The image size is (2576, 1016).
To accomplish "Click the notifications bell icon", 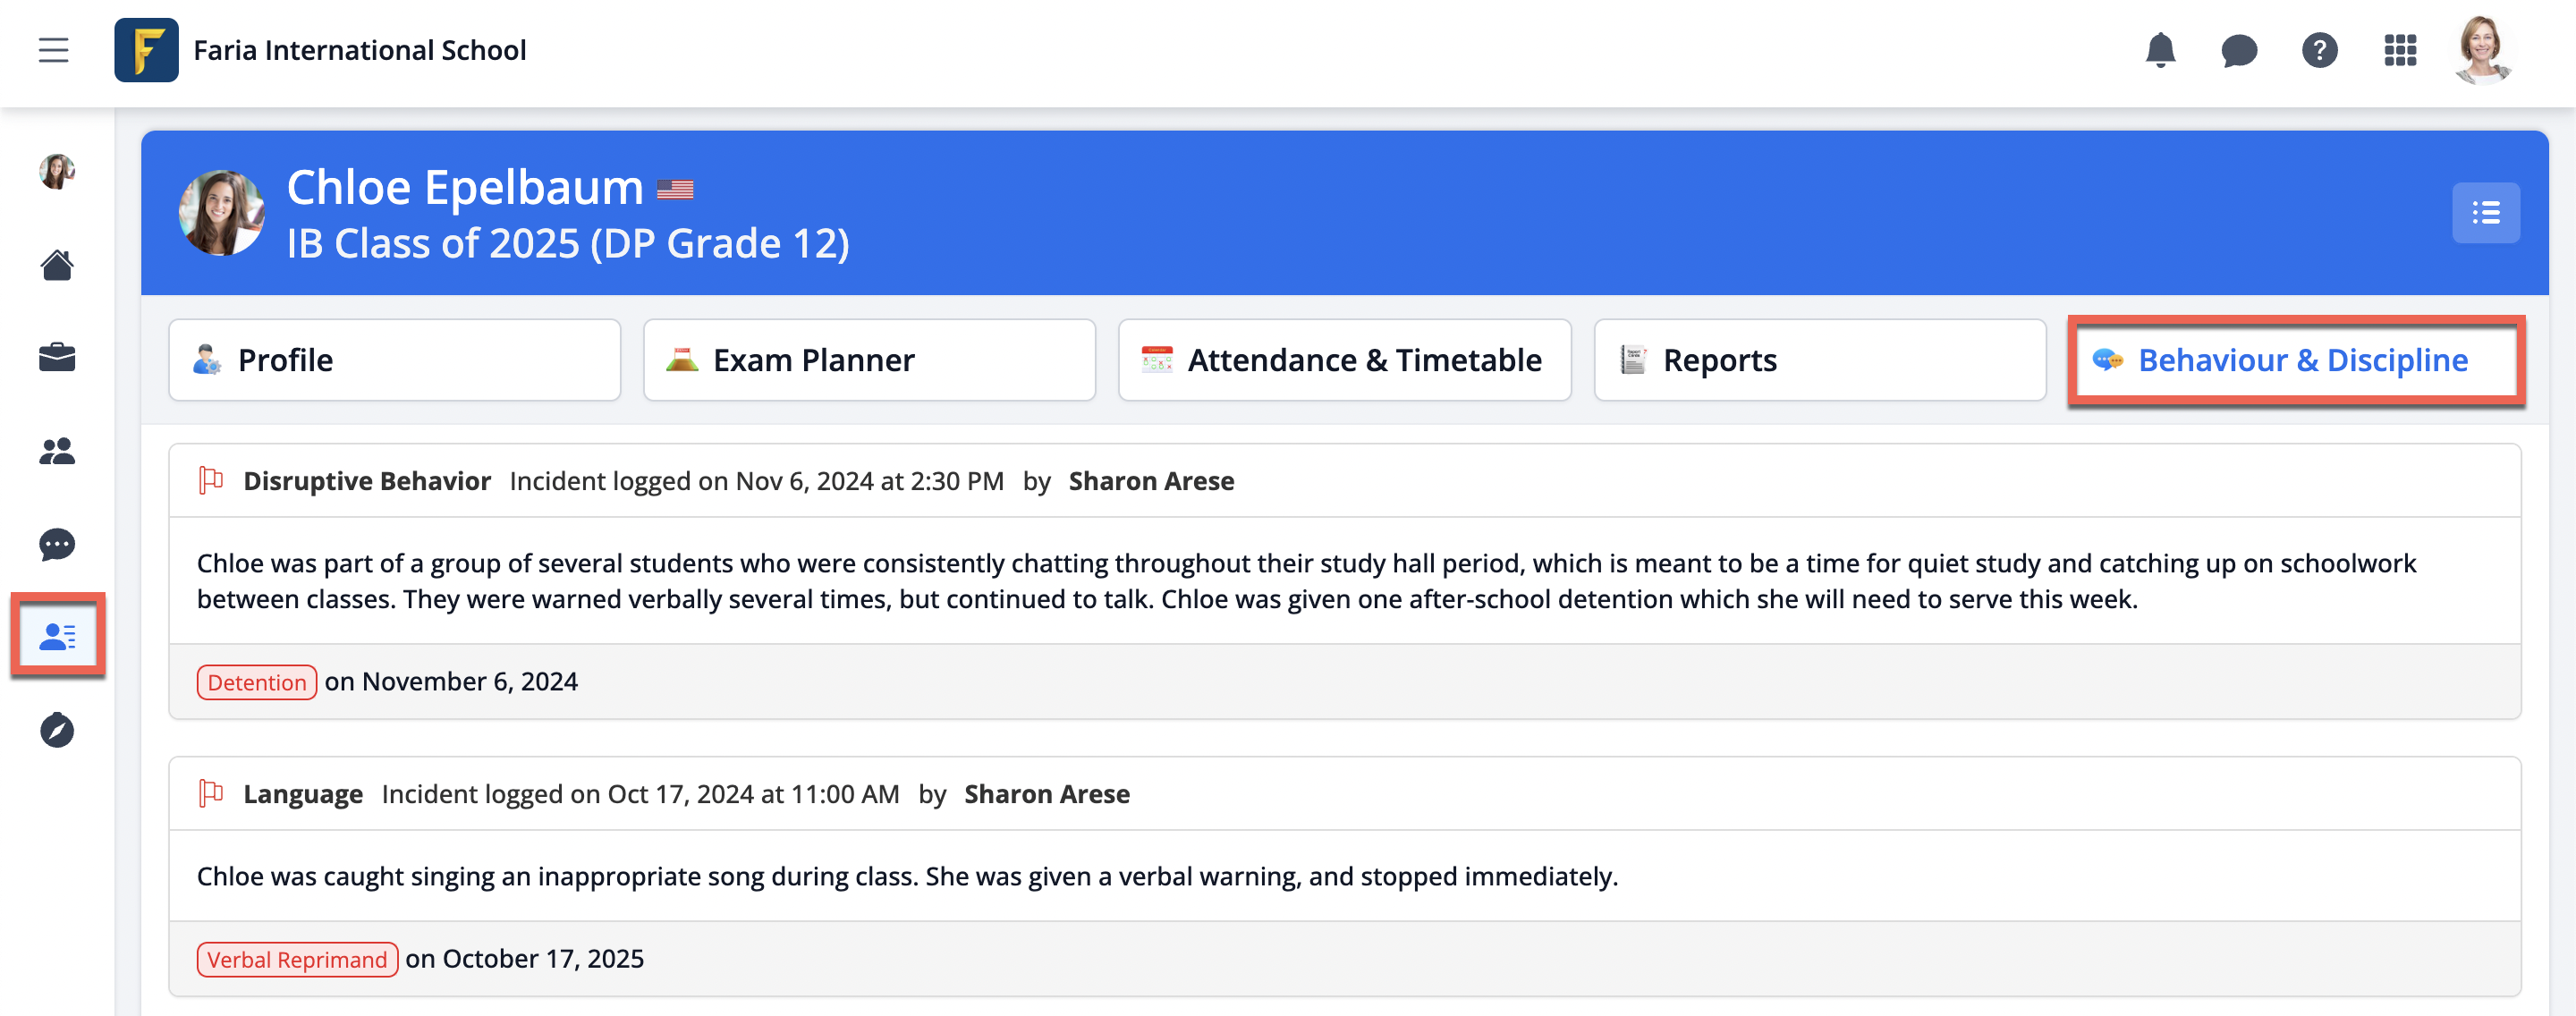I will coord(2160,50).
